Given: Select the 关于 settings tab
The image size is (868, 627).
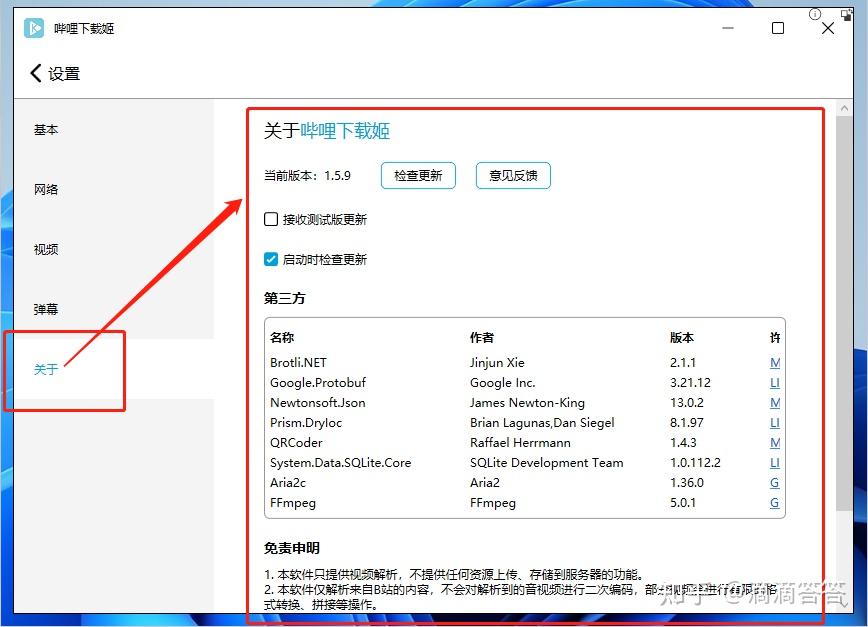Looking at the screenshot, I should point(46,369).
